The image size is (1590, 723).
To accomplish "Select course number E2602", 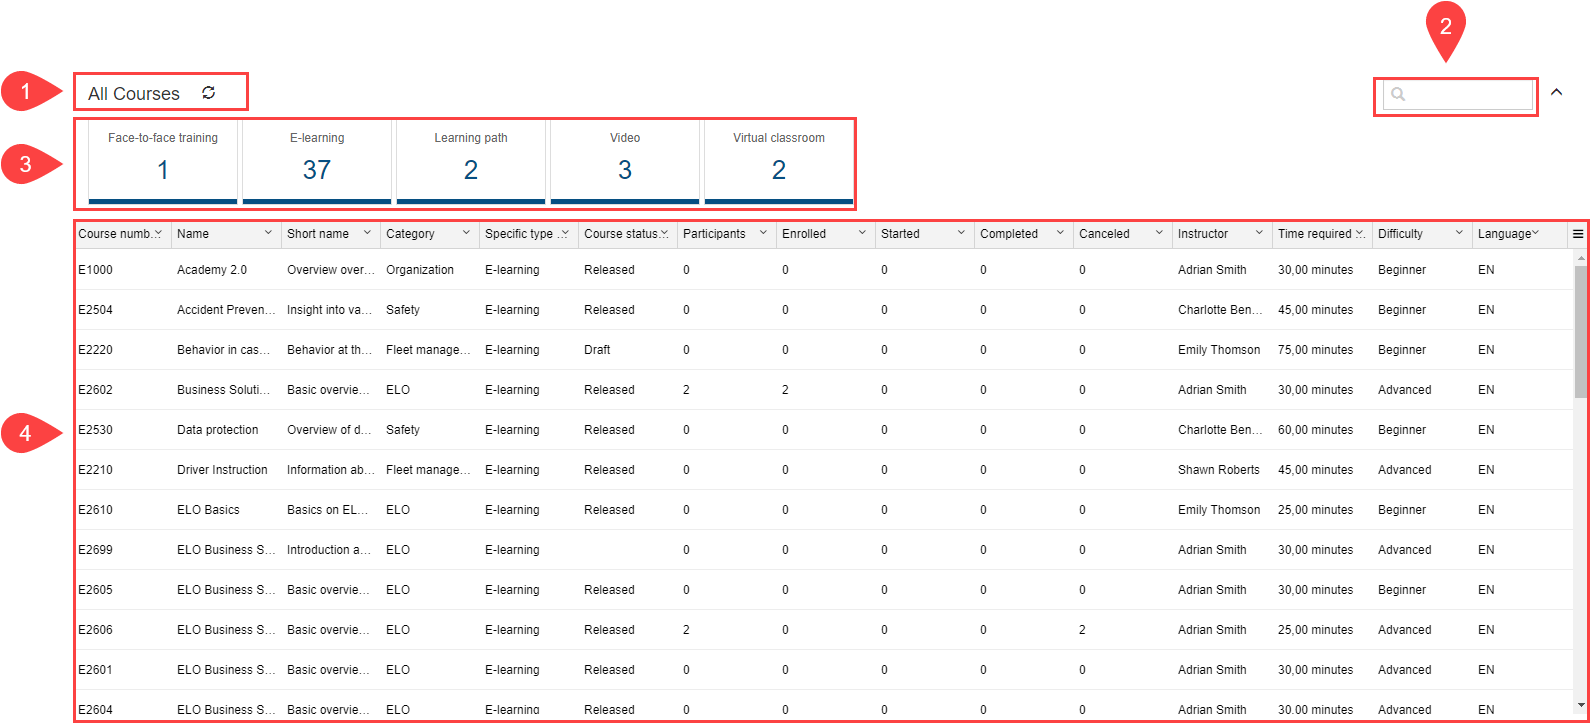I will pos(96,390).
